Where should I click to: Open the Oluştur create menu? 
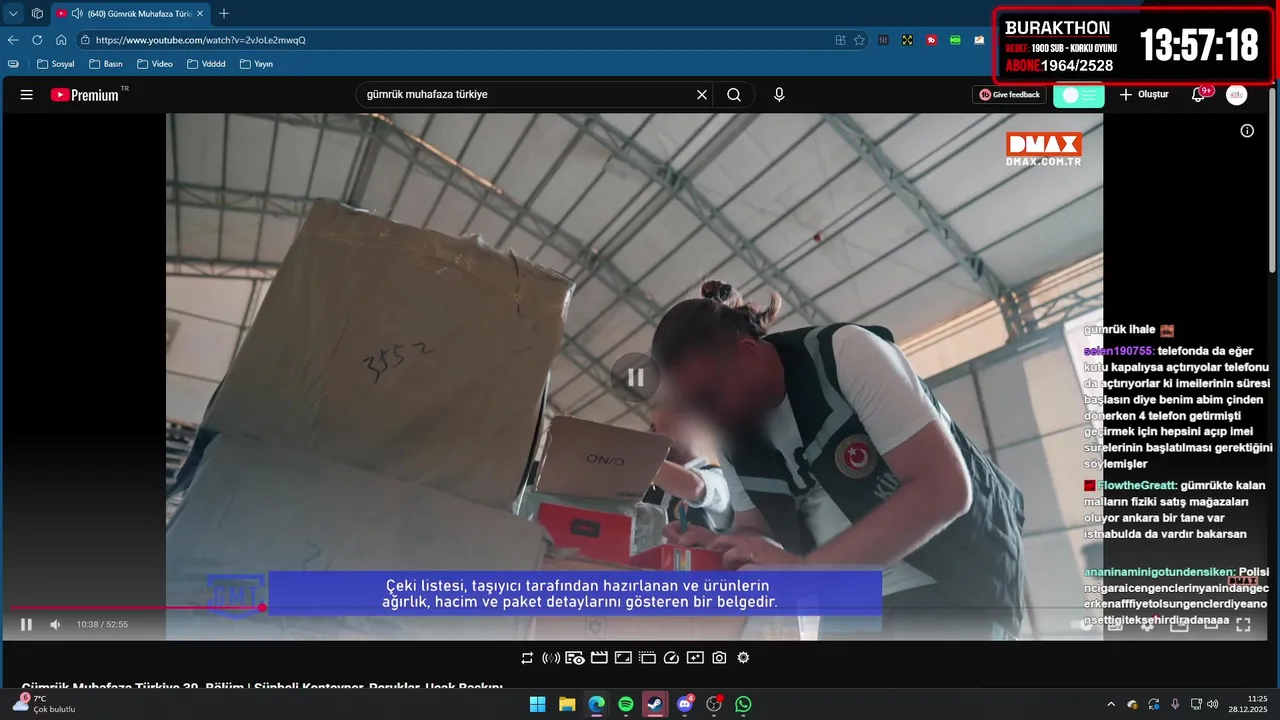[x=1144, y=95]
